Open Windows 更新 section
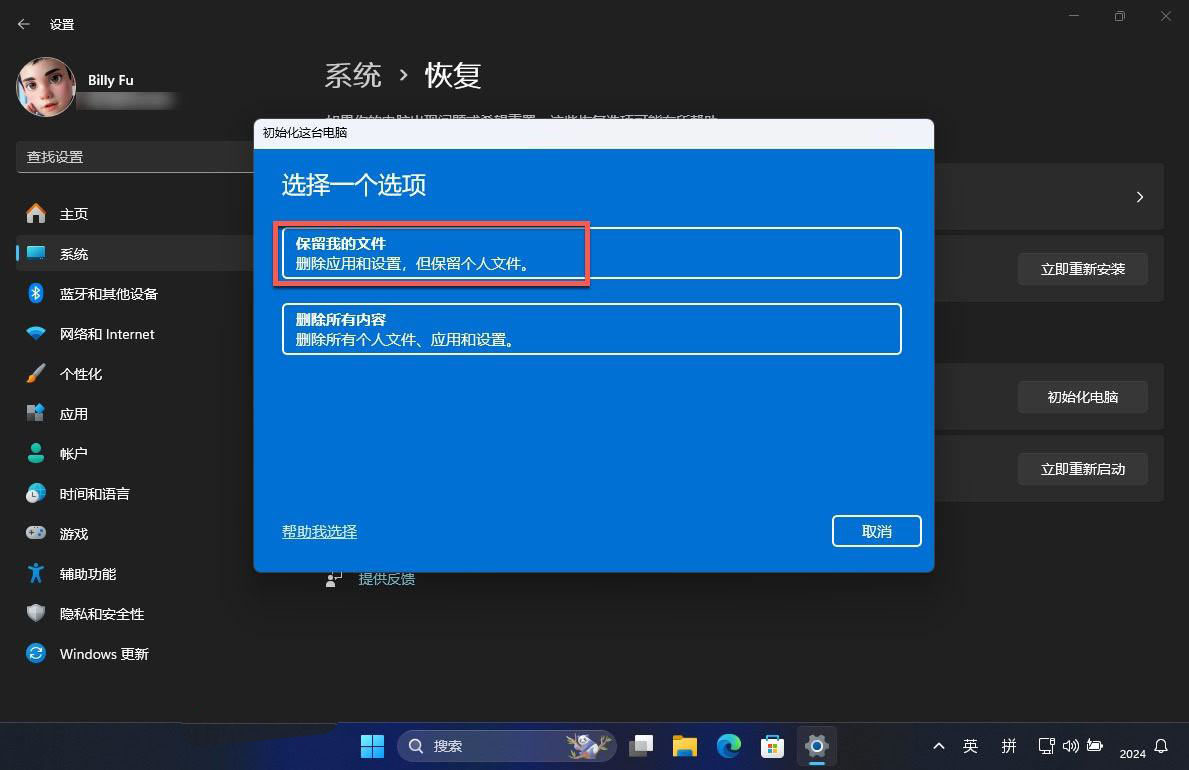 pos(103,654)
